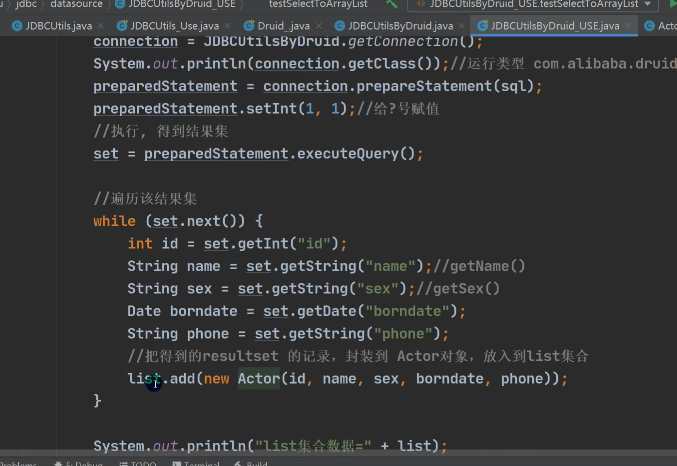The image size is (677, 466).
Task: Click the "phone" string literal
Action: point(403,333)
